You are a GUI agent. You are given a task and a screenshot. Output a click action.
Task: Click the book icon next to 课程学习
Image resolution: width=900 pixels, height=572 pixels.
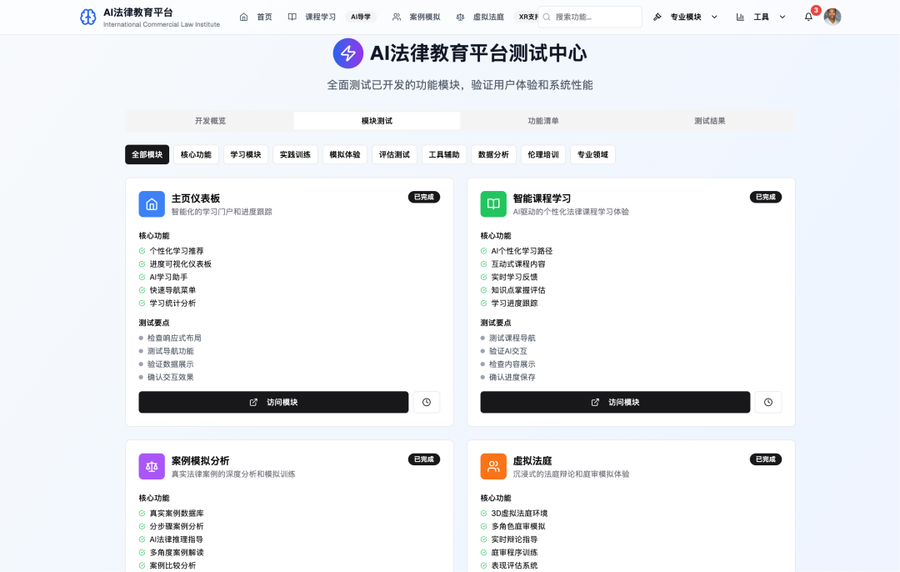pyautogui.click(x=292, y=17)
